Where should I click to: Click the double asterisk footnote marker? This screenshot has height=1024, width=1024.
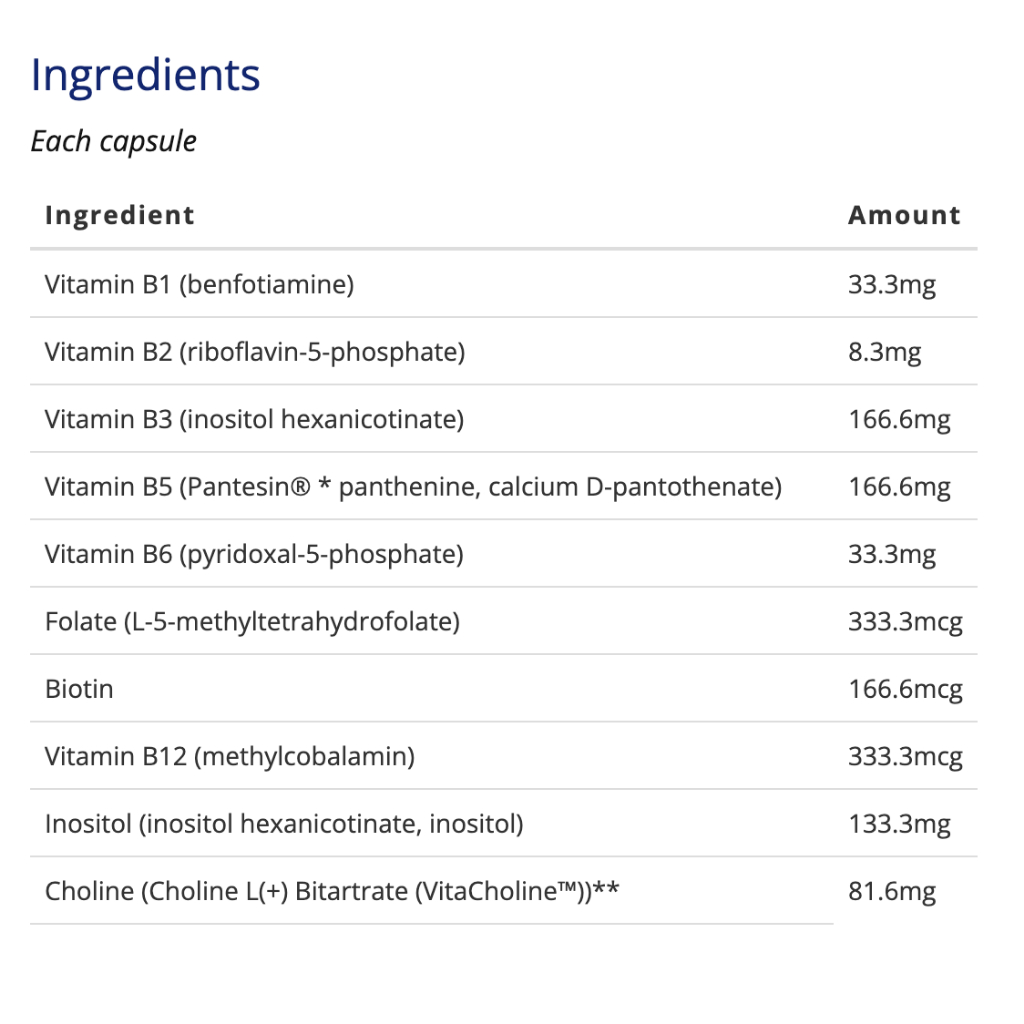(606, 888)
